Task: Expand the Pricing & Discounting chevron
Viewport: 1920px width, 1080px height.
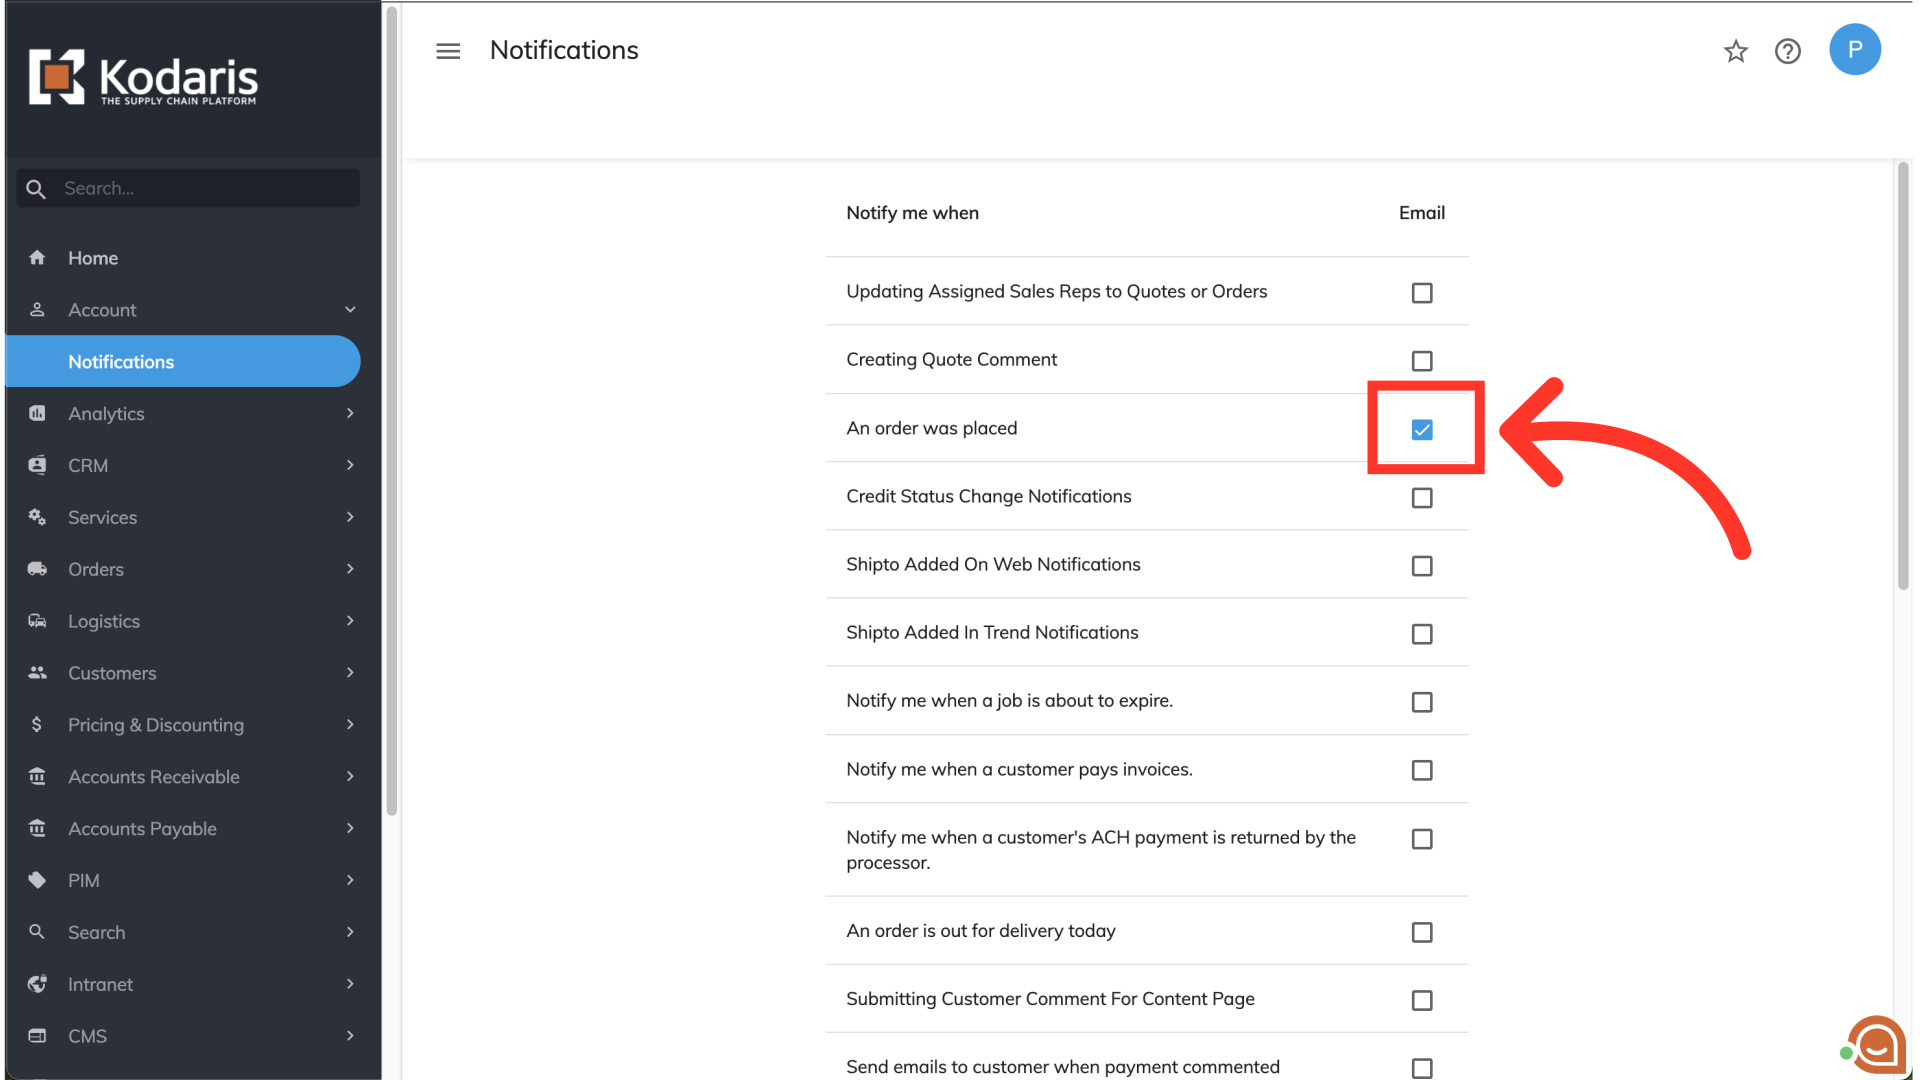Action: [x=350, y=724]
